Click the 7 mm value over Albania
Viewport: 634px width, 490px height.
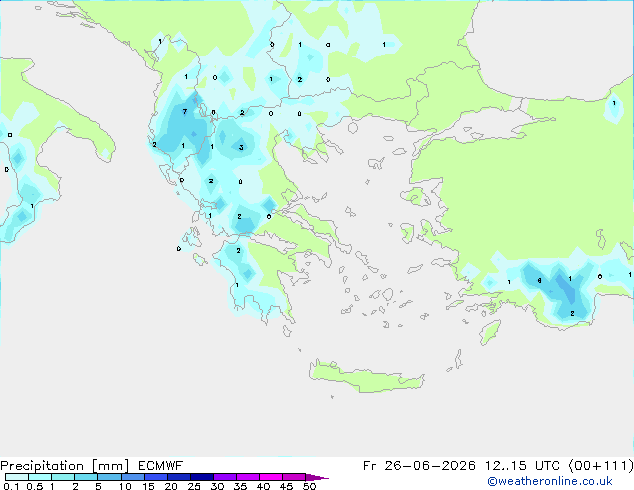tap(185, 112)
